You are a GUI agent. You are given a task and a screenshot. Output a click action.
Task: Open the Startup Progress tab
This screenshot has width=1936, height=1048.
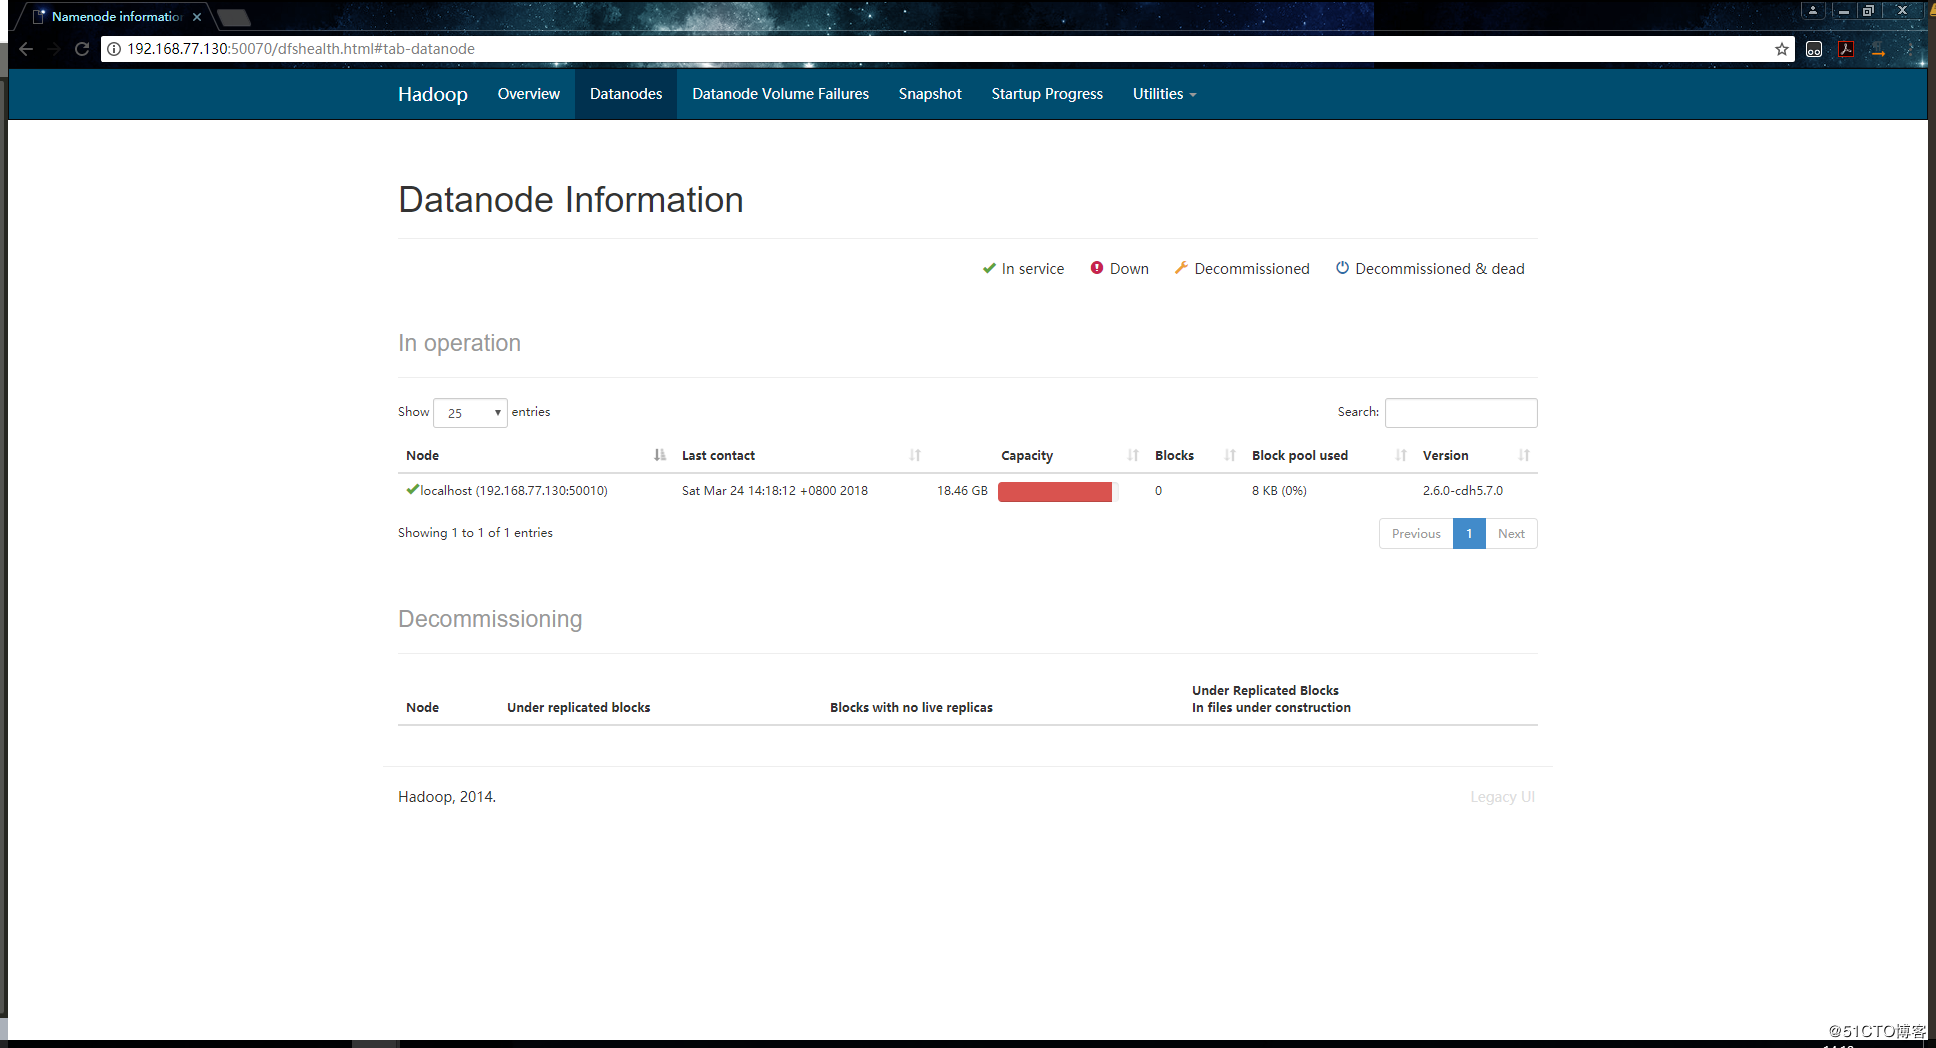click(x=1047, y=94)
